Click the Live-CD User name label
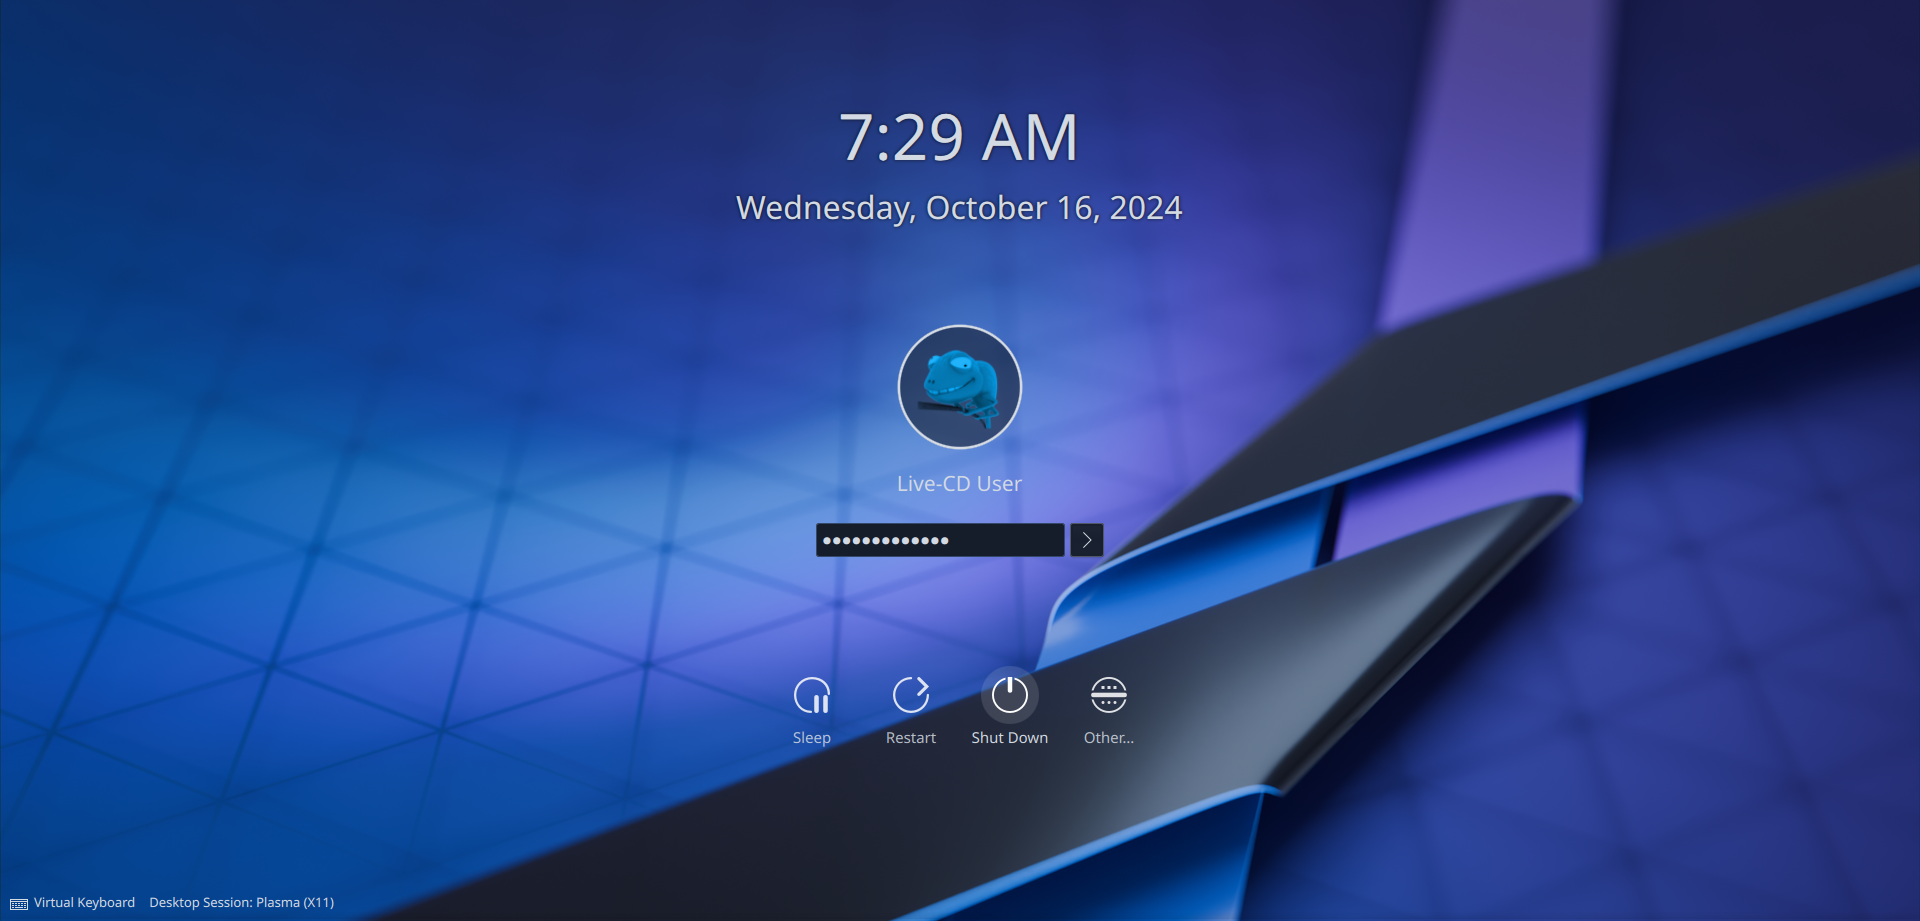 tap(960, 484)
